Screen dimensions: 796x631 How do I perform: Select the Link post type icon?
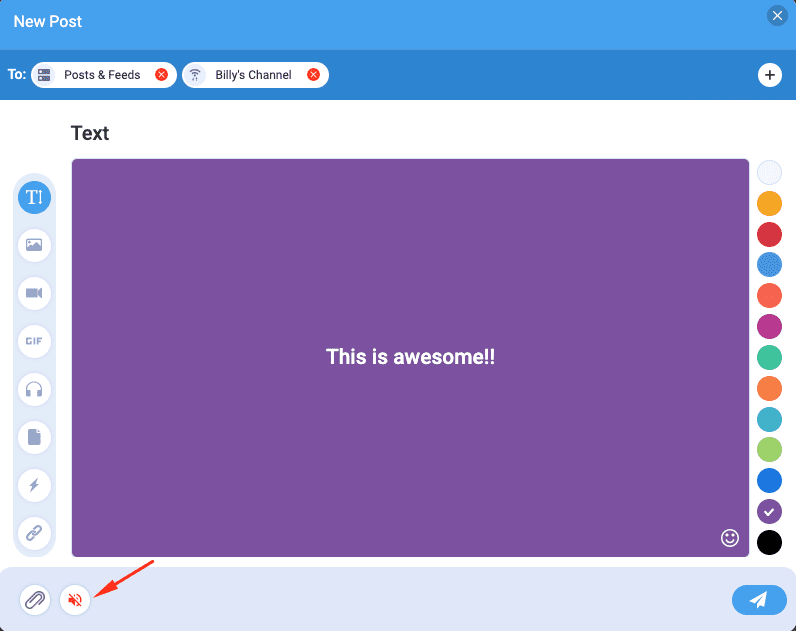coord(35,533)
